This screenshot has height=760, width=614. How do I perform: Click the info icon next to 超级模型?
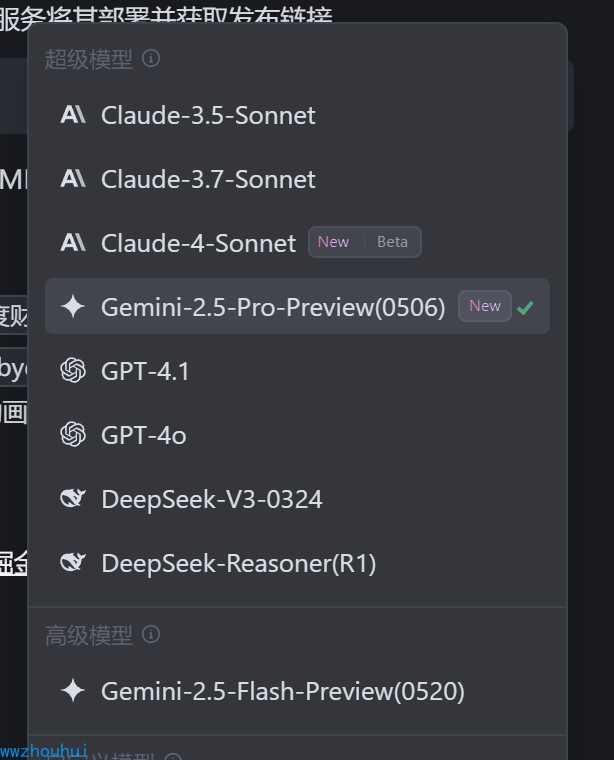click(151, 59)
